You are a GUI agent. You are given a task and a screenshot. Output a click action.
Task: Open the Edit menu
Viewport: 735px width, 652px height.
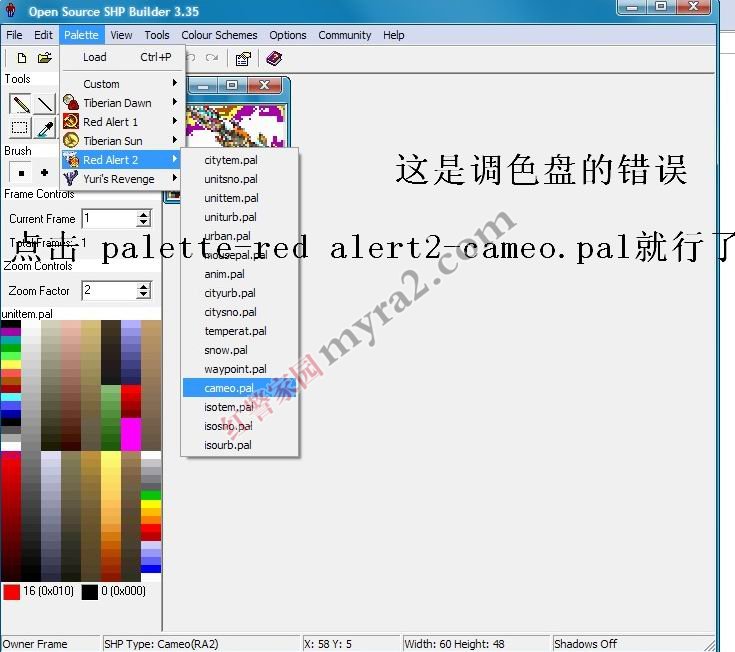(43, 35)
